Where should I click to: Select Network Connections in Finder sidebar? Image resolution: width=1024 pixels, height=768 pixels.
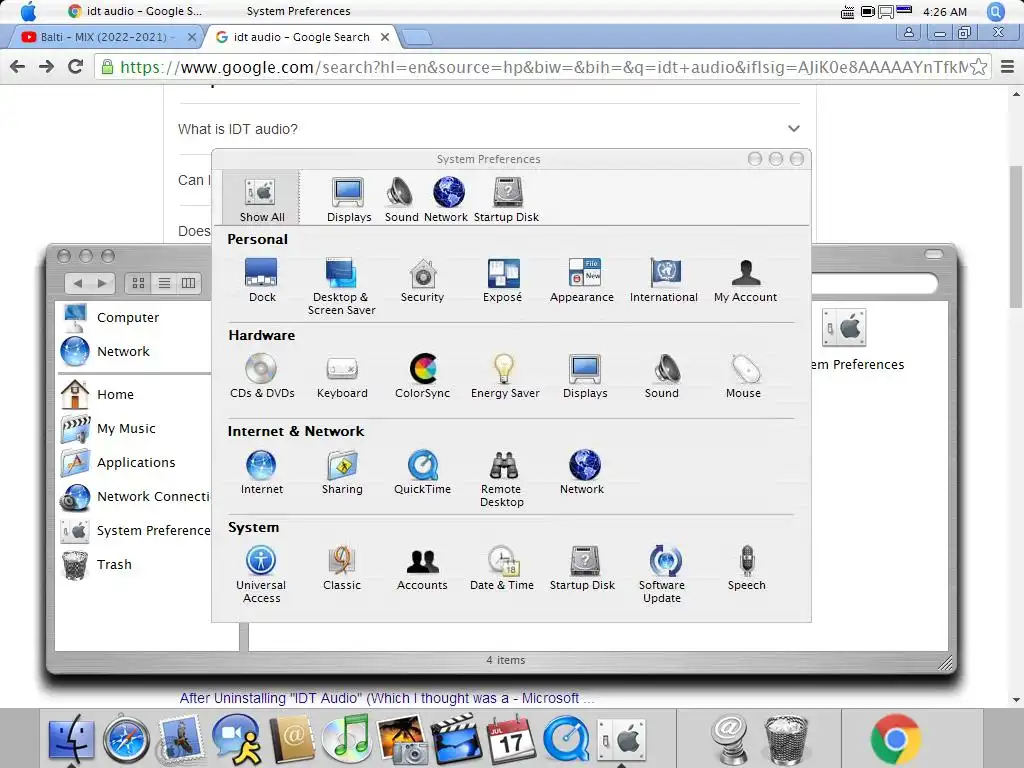135,496
